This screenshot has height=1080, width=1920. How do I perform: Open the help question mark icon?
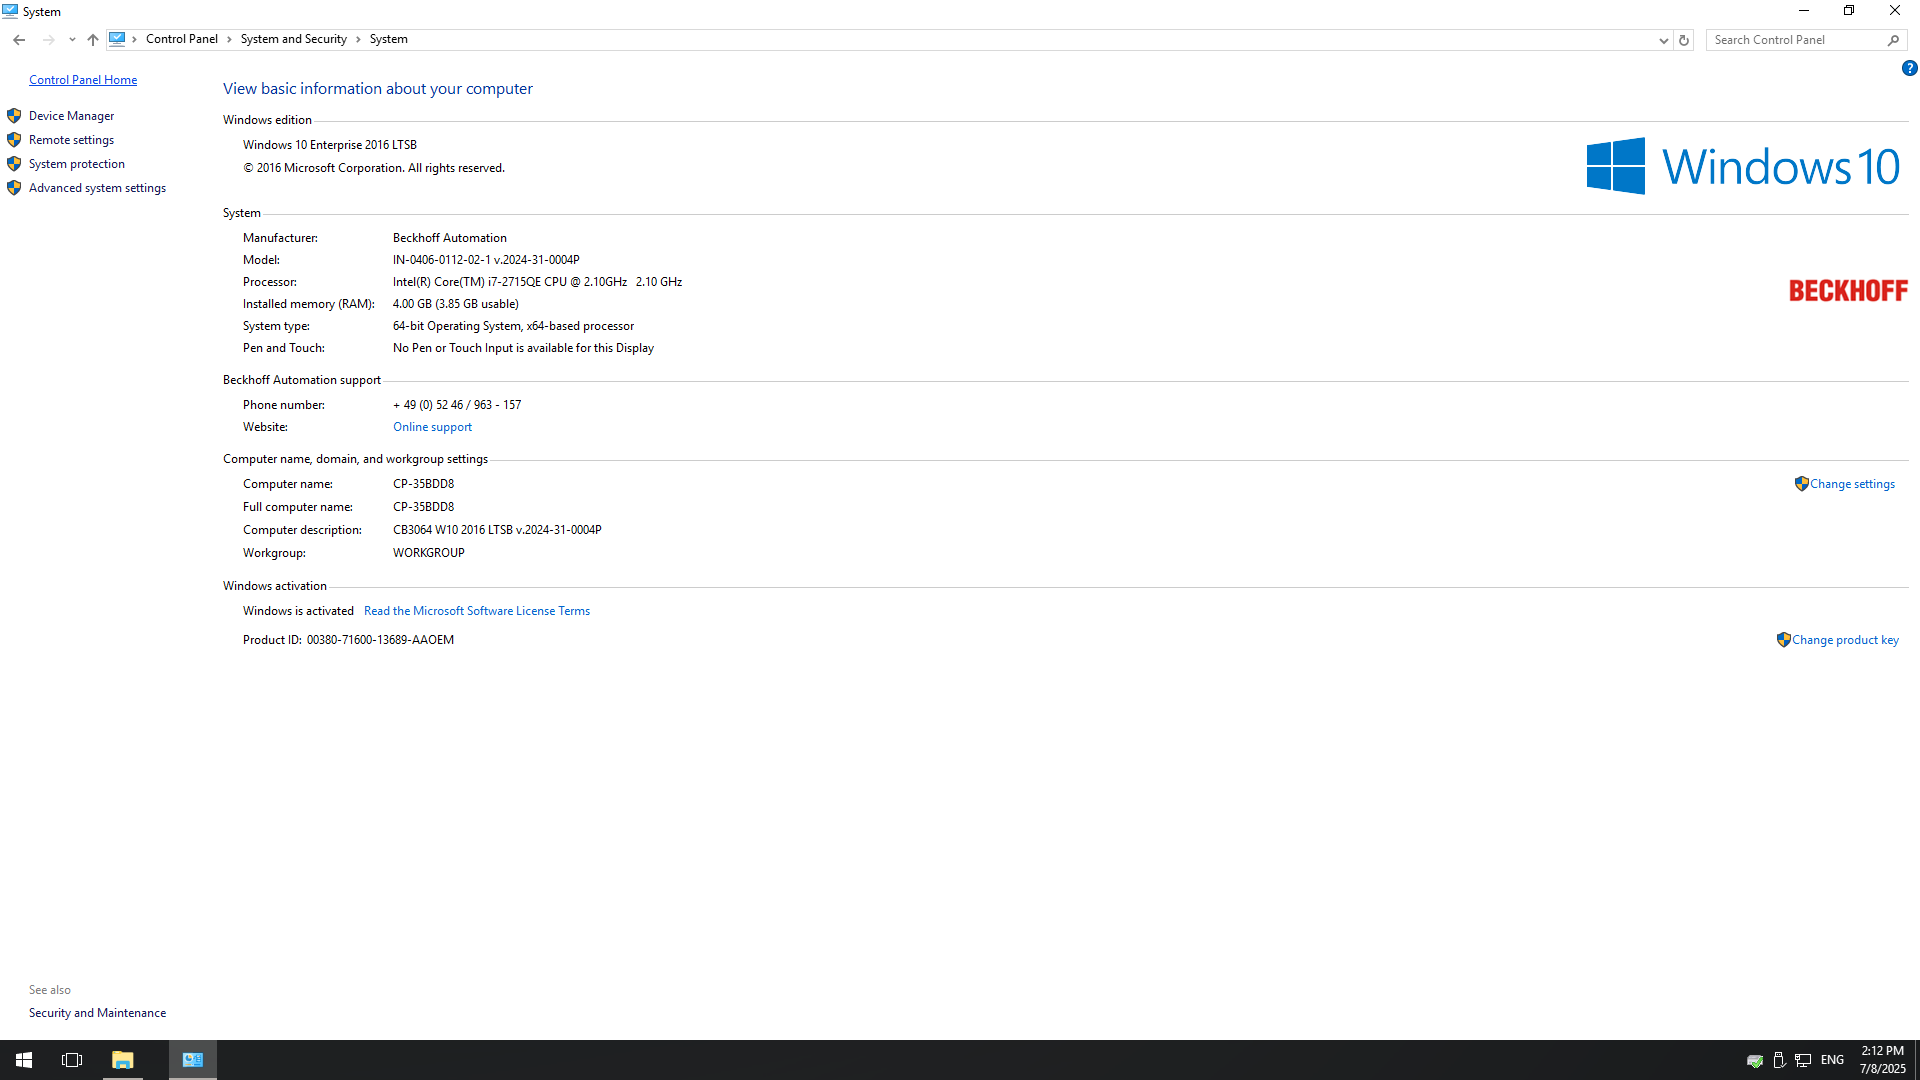[x=1909, y=68]
